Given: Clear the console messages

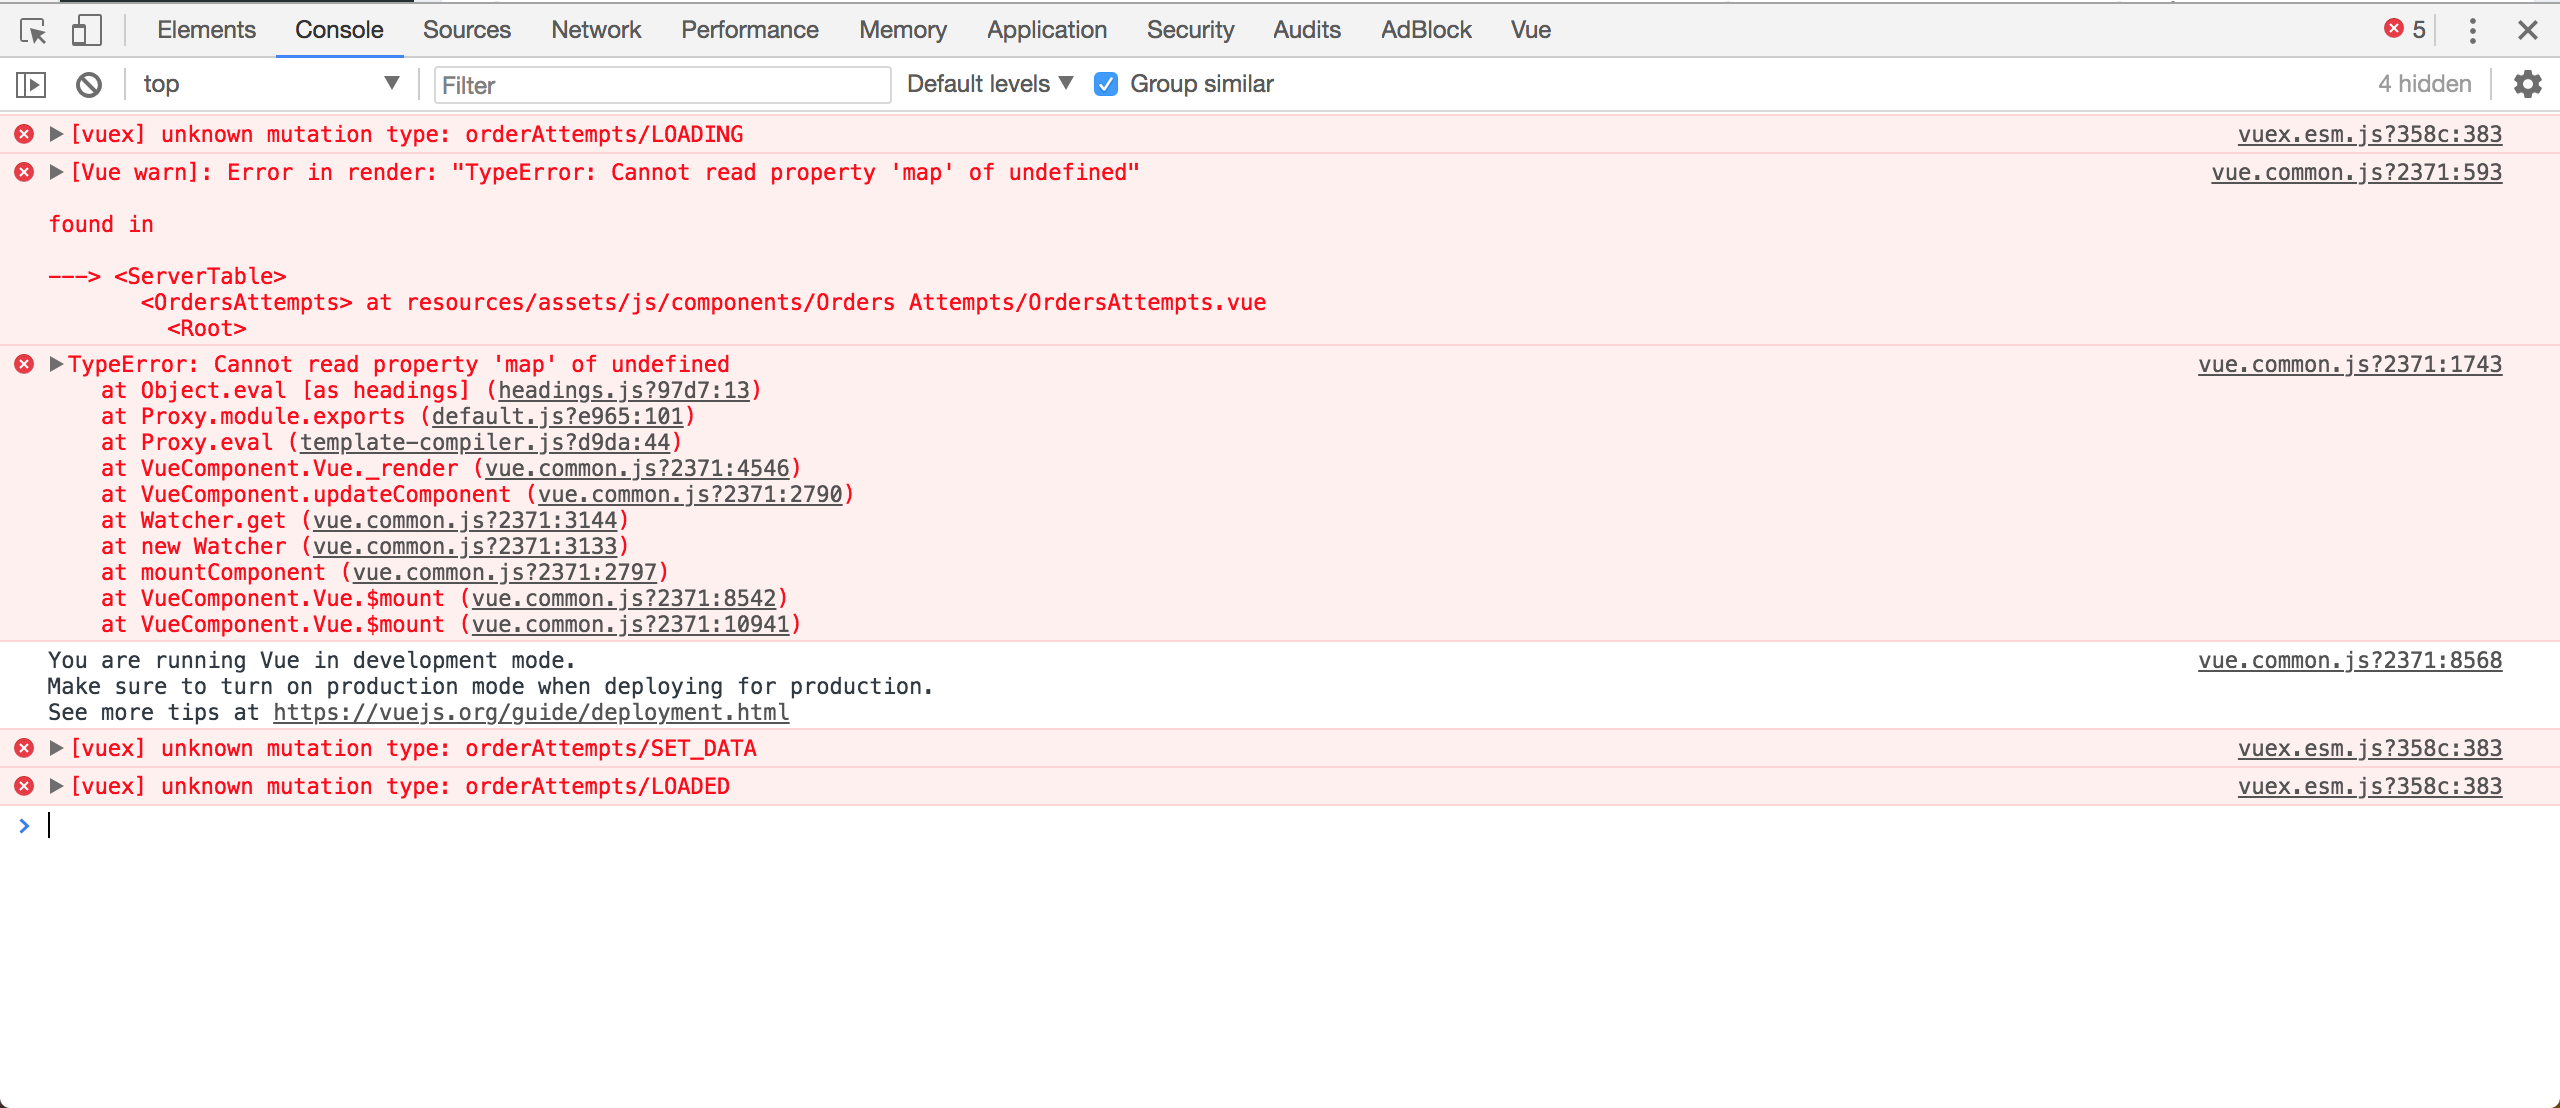Looking at the screenshot, I should point(88,84).
